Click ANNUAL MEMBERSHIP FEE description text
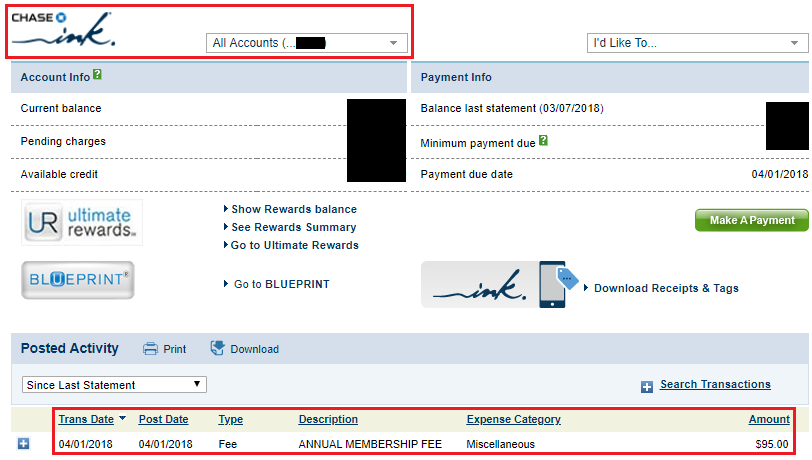This screenshot has height=460, width=812. coord(370,444)
